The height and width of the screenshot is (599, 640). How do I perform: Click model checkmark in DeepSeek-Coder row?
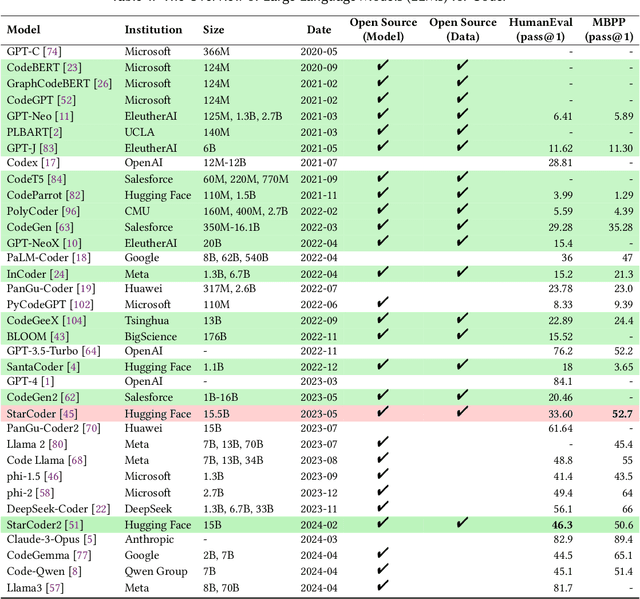point(382,507)
